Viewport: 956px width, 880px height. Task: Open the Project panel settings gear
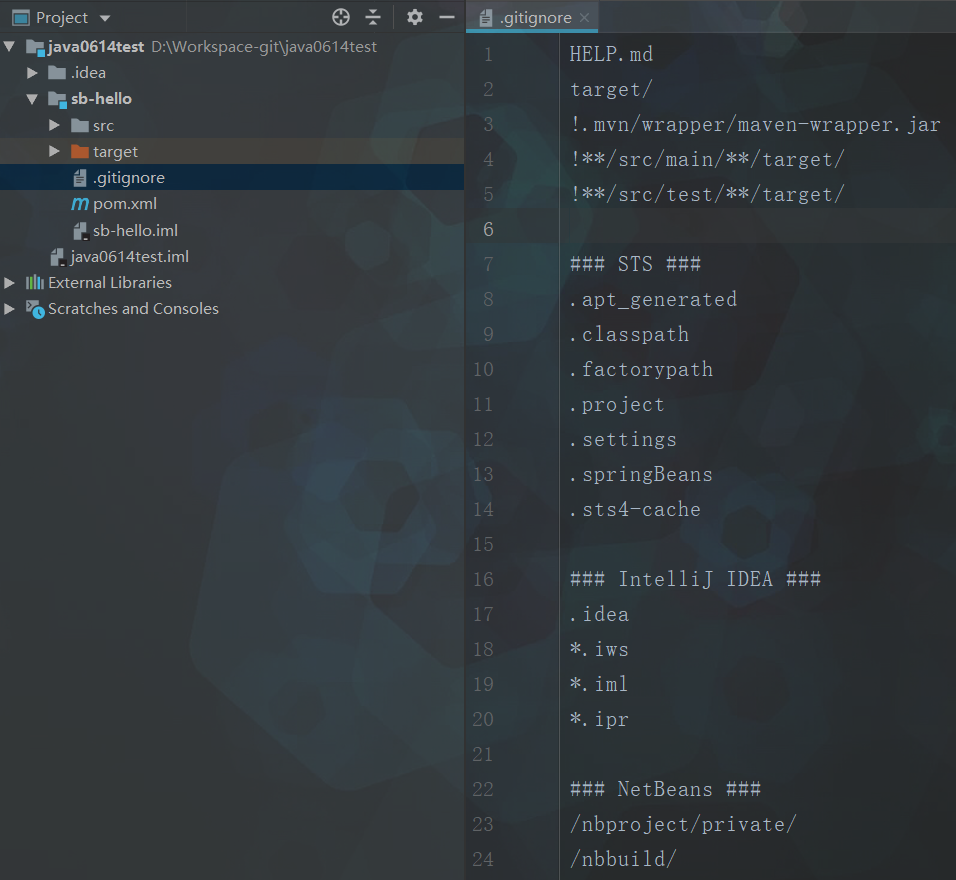[x=415, y=17]
